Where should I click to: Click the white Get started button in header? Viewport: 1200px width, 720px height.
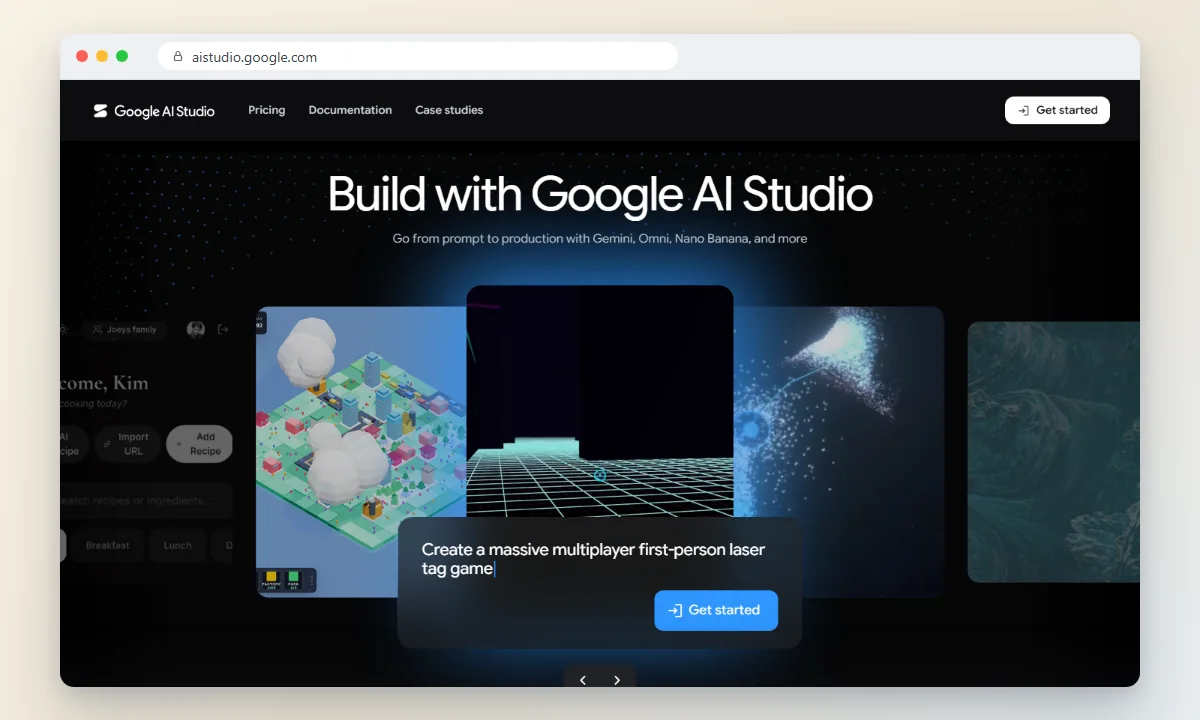(1057, 110)
